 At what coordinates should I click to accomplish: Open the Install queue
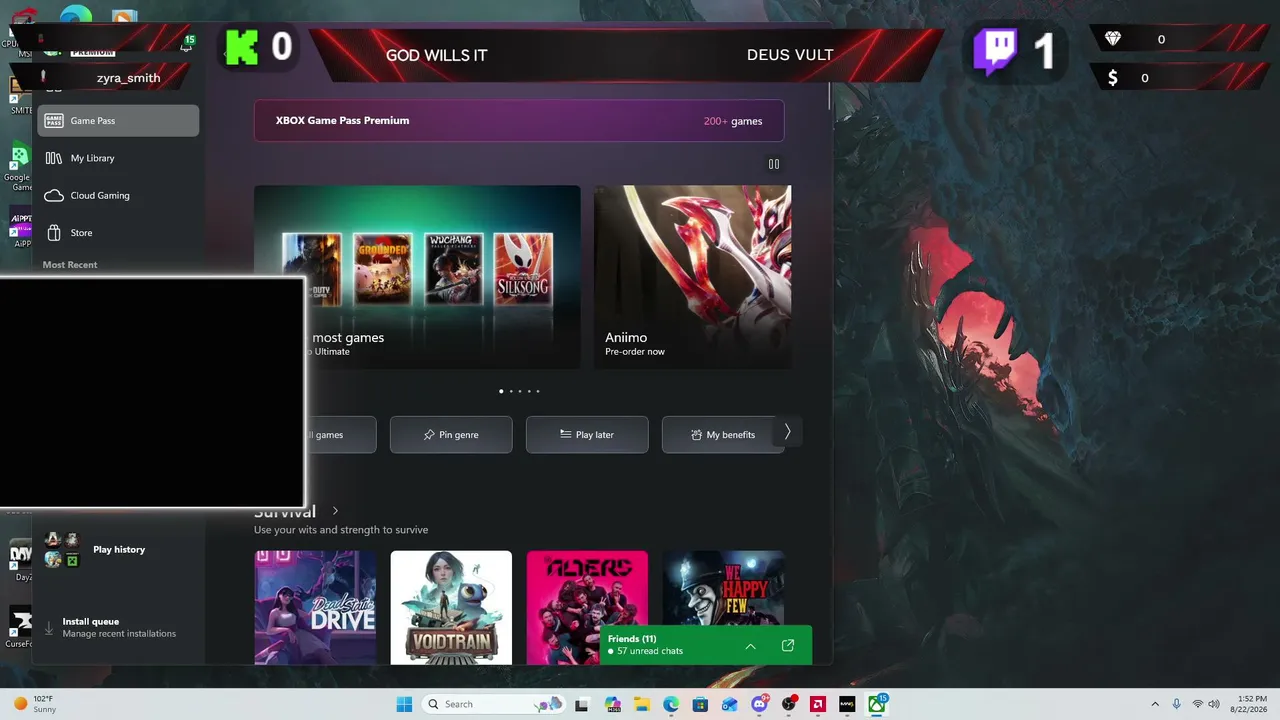click(x=118, y=628)
